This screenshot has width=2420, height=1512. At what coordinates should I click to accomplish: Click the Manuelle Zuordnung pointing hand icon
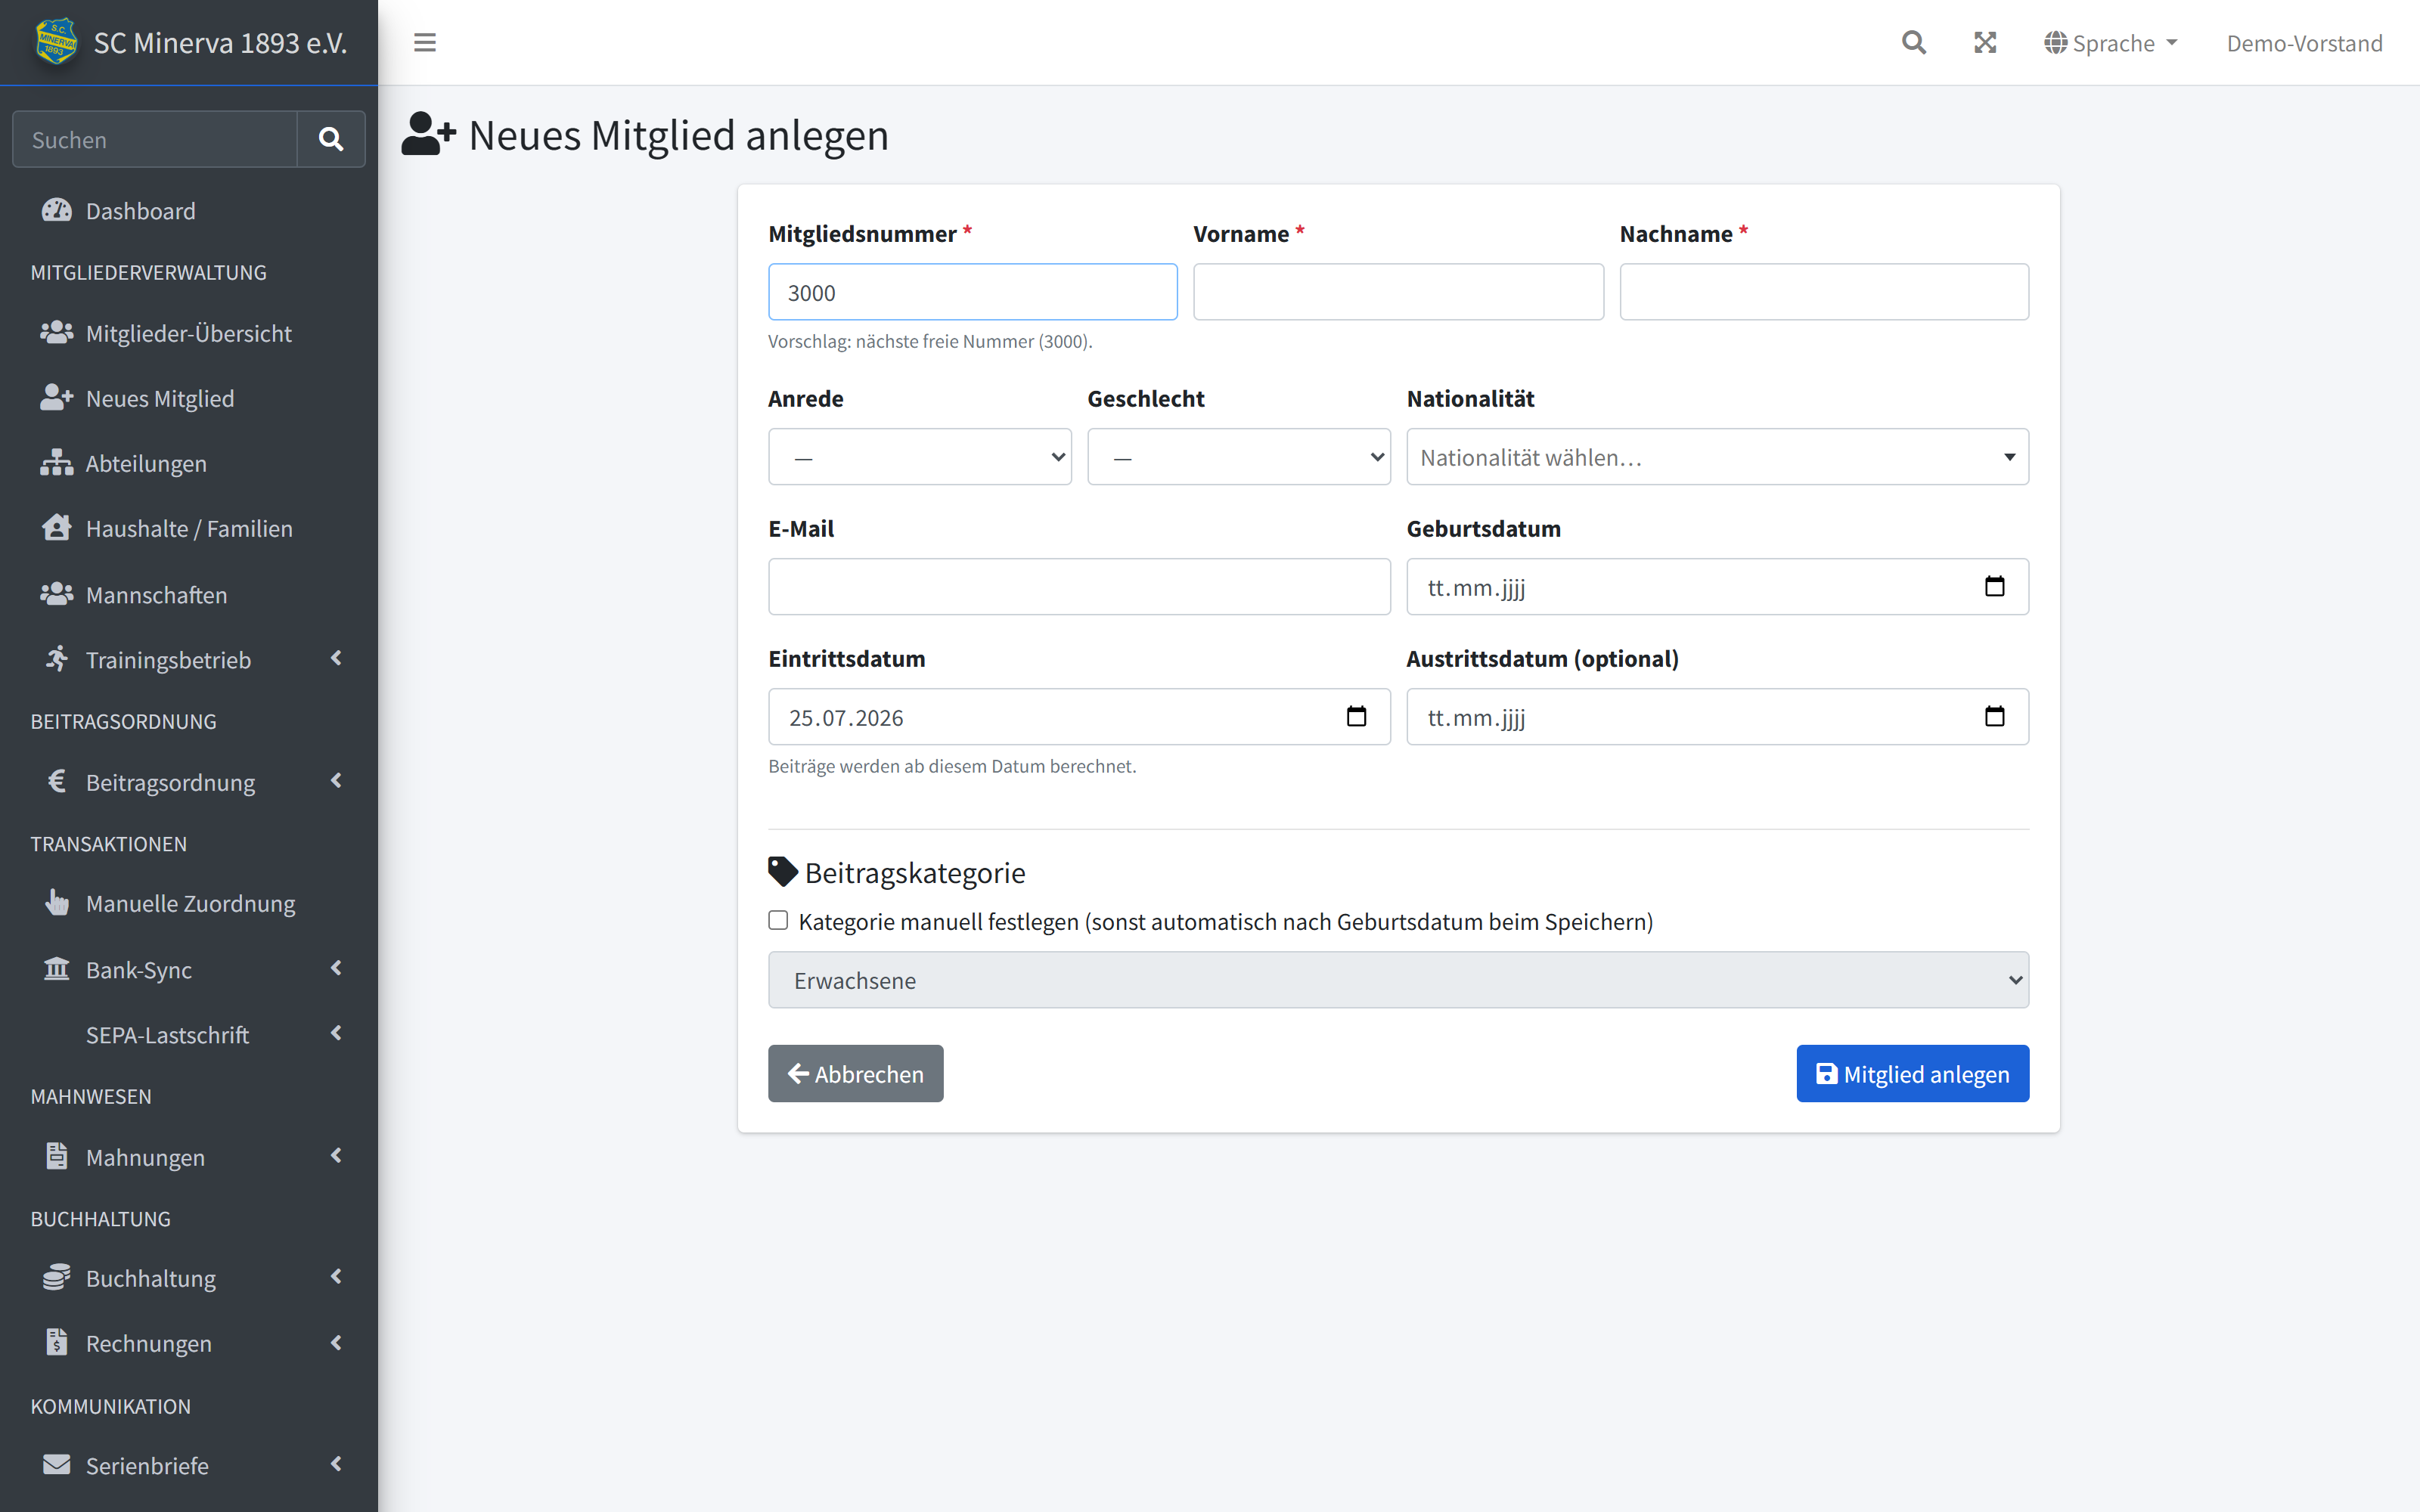(57, 902)
